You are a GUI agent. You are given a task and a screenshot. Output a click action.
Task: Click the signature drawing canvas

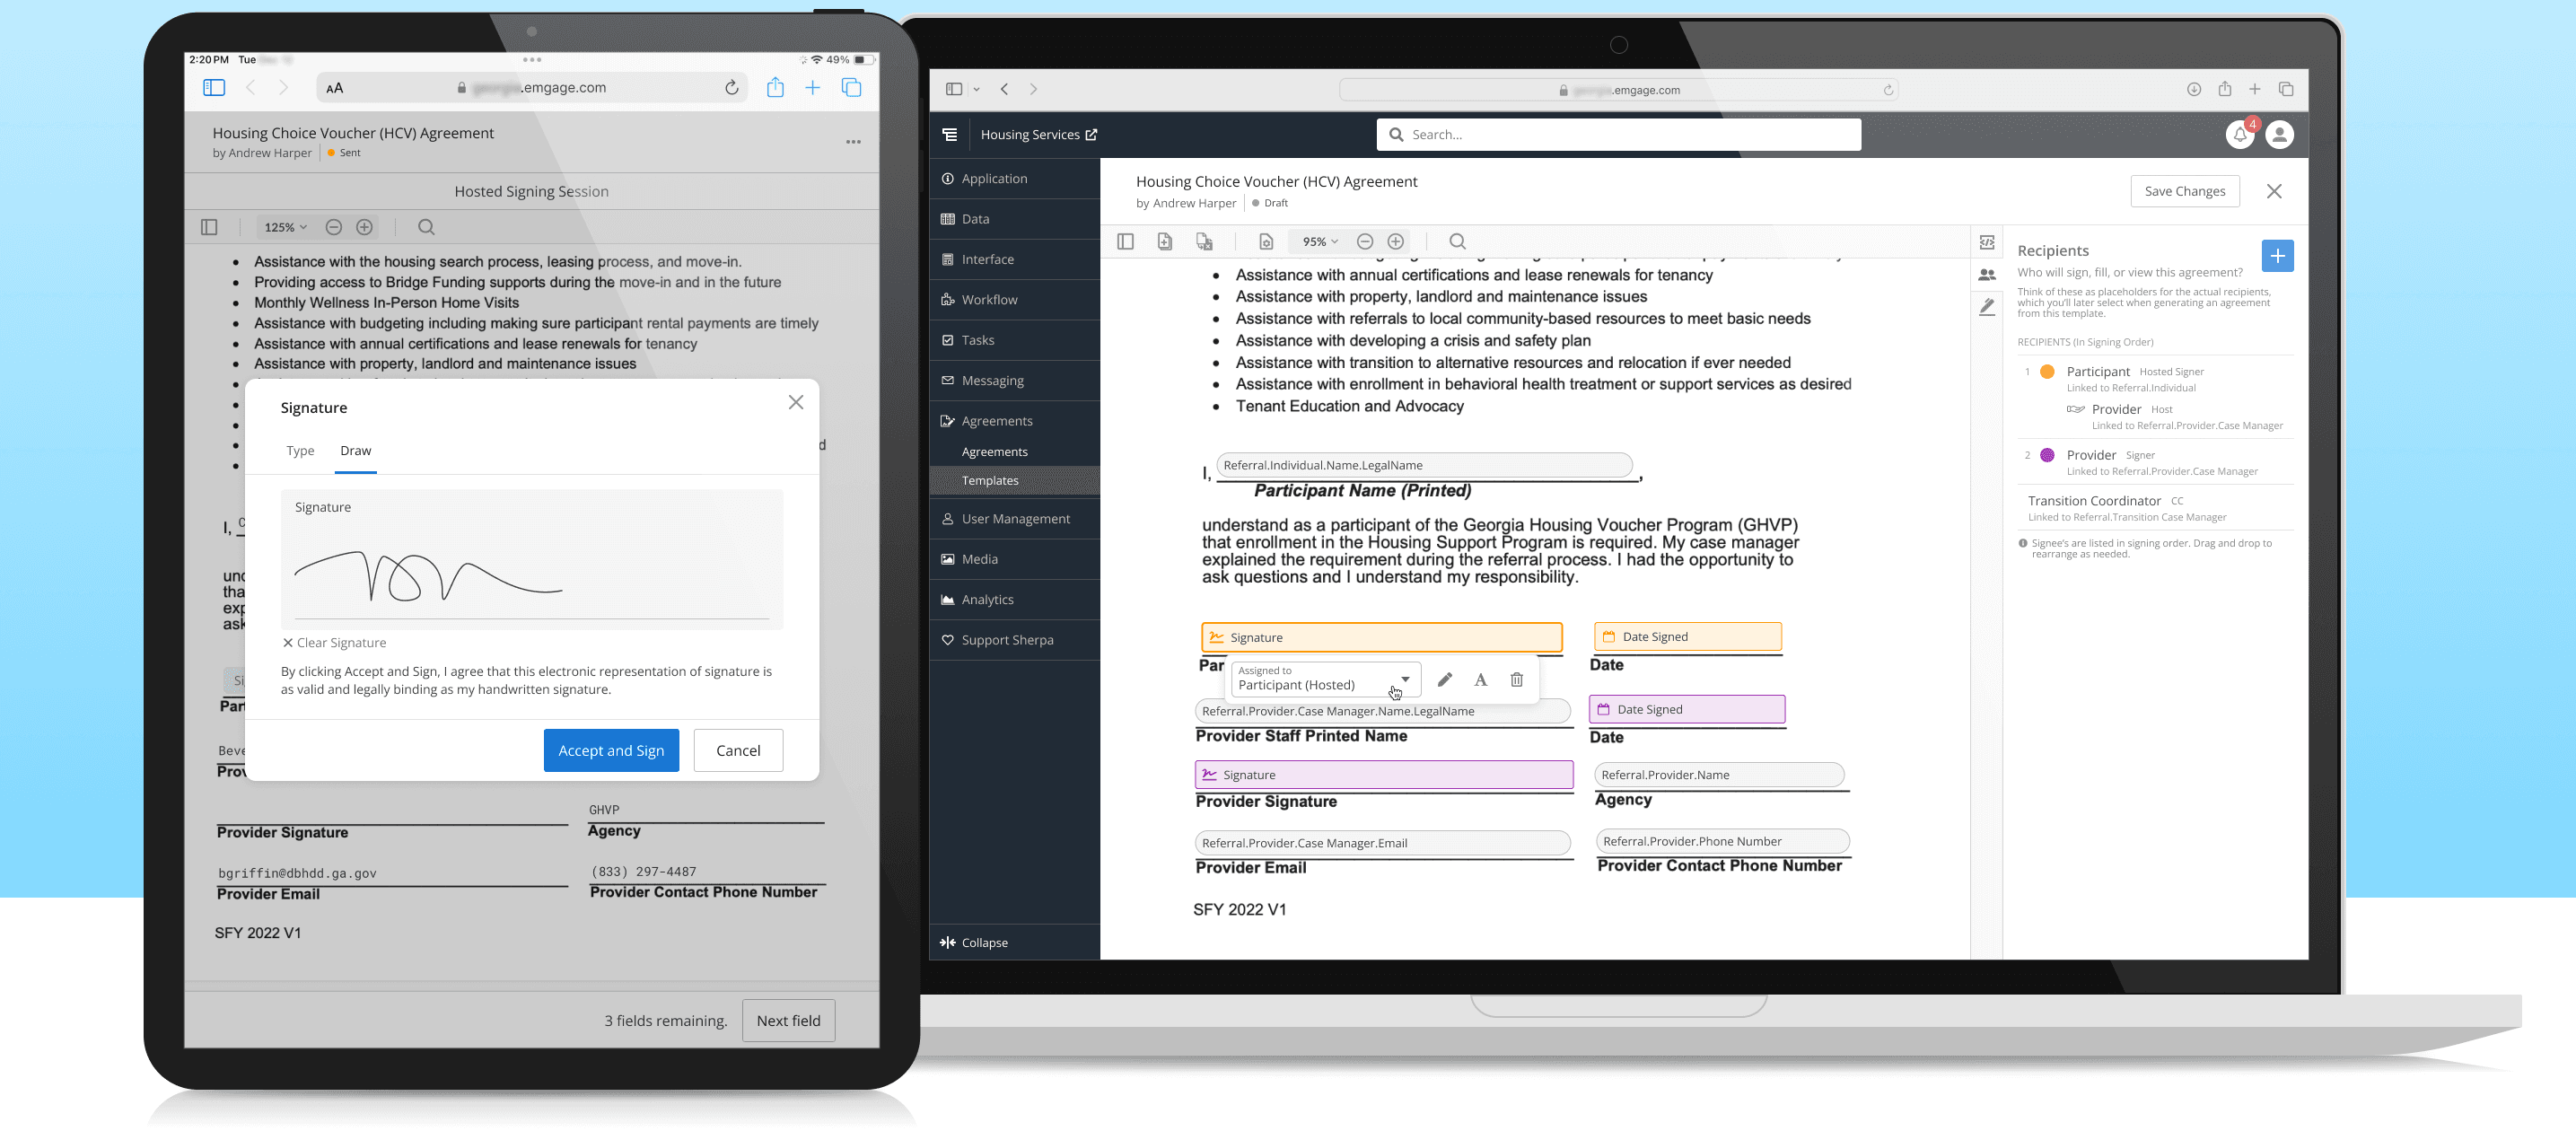pos(532,559)
